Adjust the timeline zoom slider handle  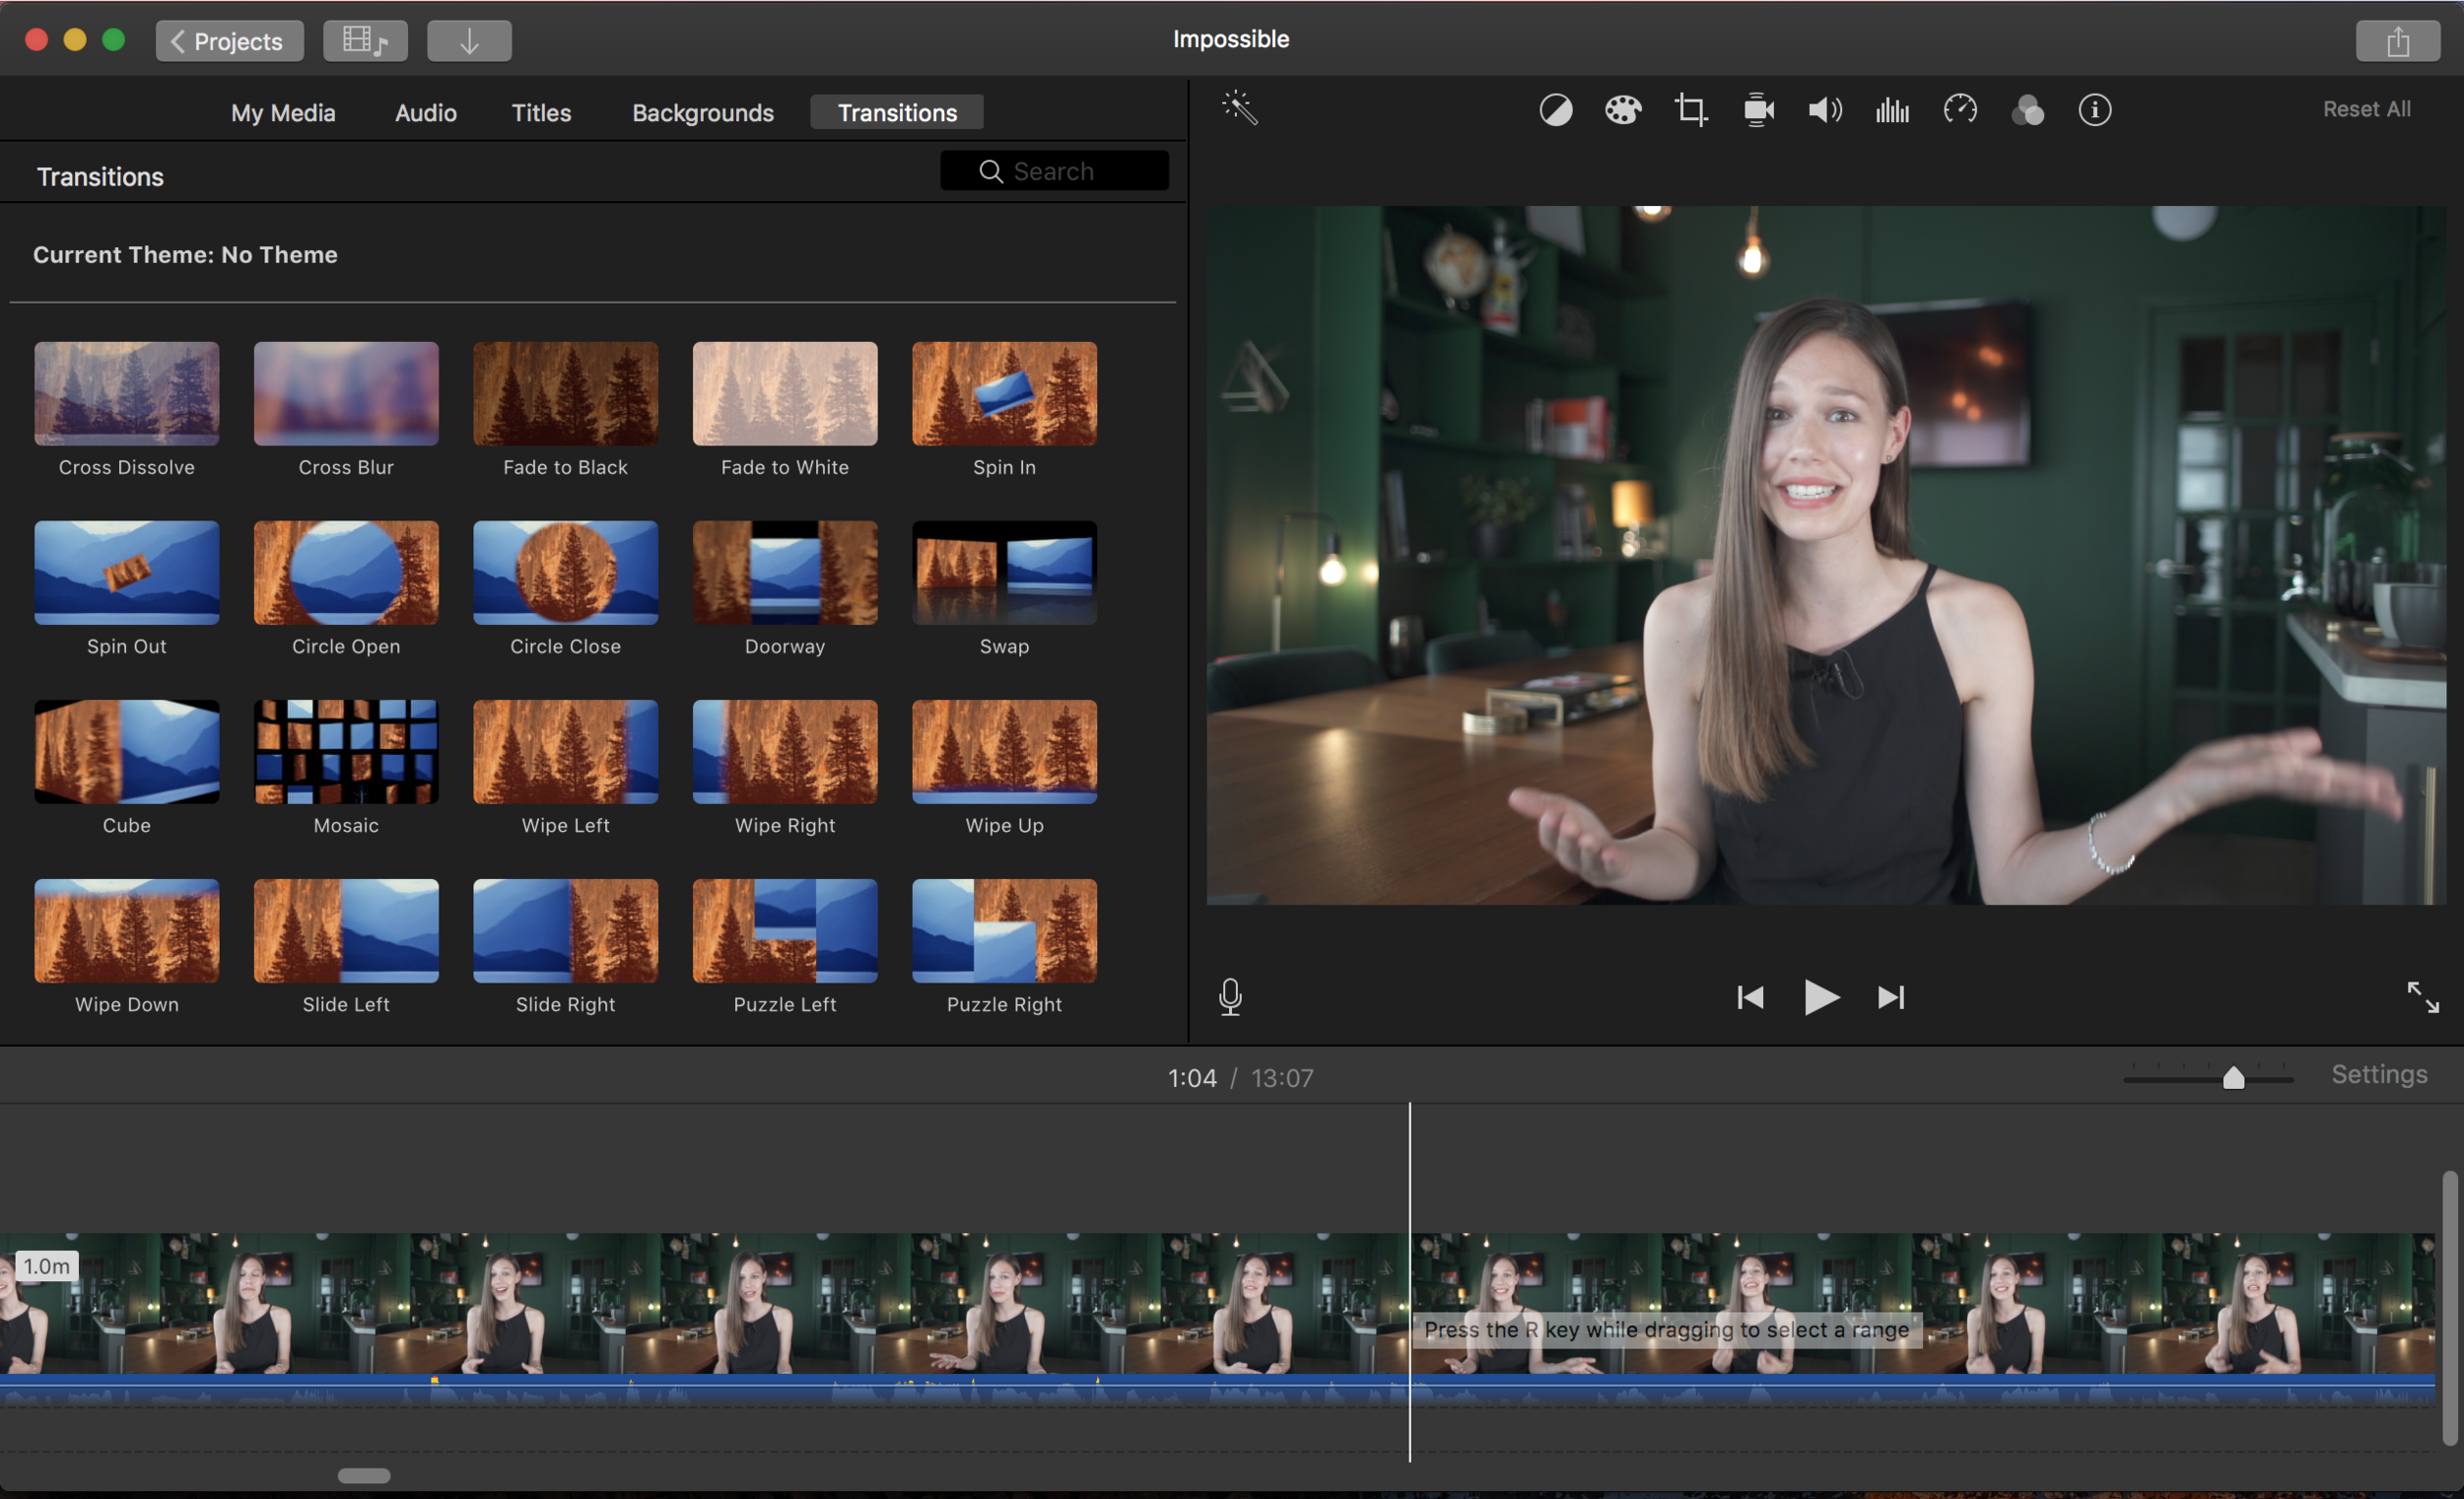tap(2232, 1077)
